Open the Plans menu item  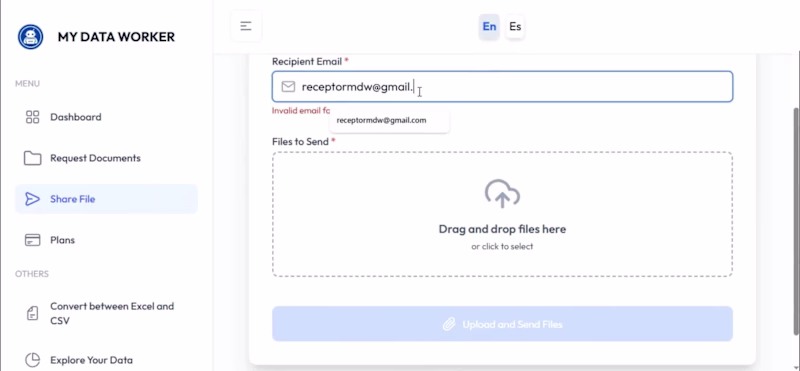106,240
